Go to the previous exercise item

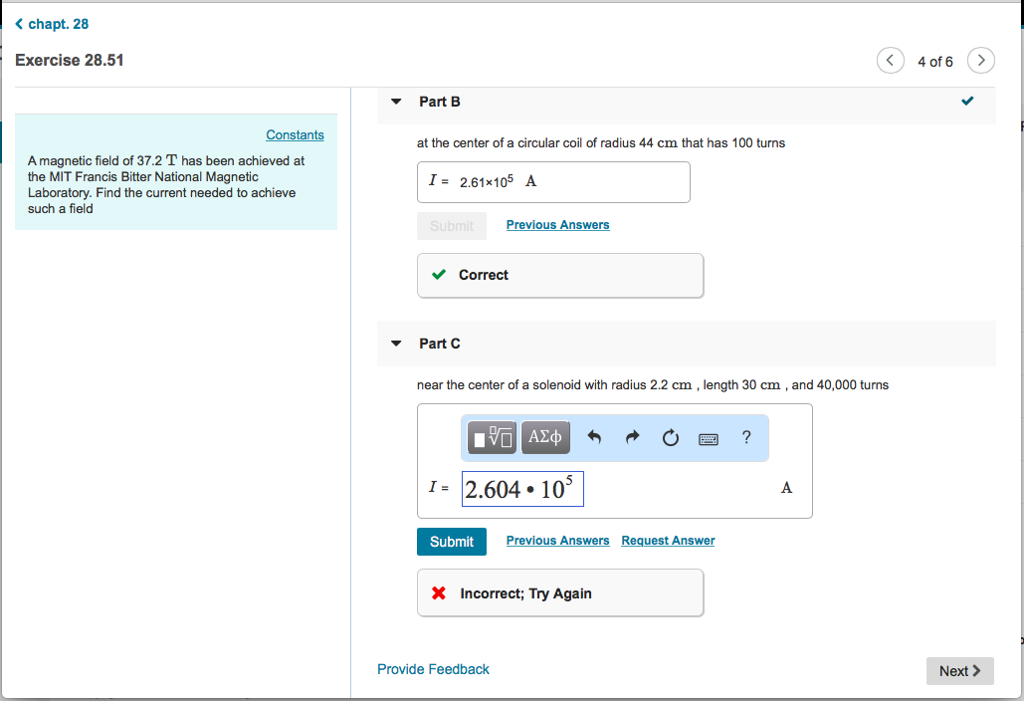click(x=890, y=61)
